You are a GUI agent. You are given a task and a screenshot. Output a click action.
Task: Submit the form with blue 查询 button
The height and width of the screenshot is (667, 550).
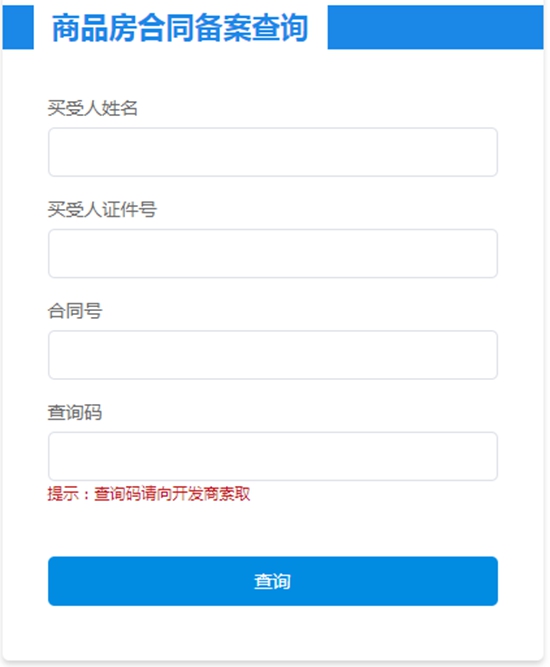[x=273, y=581]
